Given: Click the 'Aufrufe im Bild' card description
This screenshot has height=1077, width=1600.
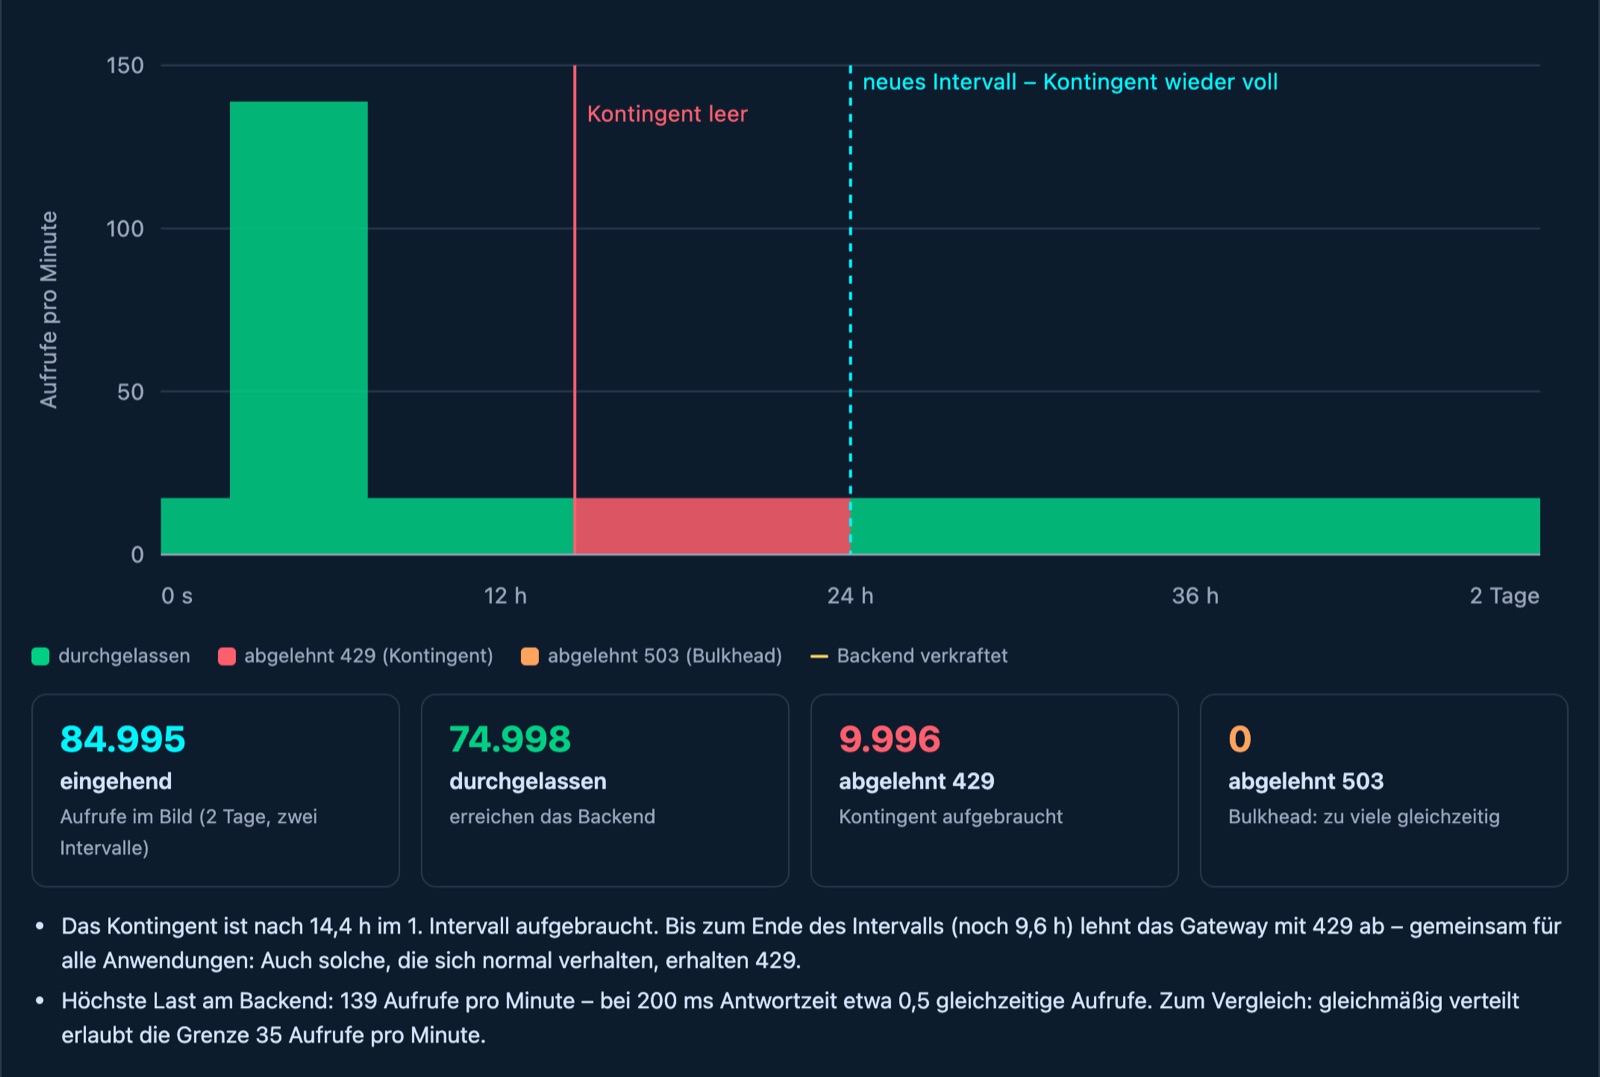Looking at the screenshot, I should pyautogui.click(x=189, y=832).
